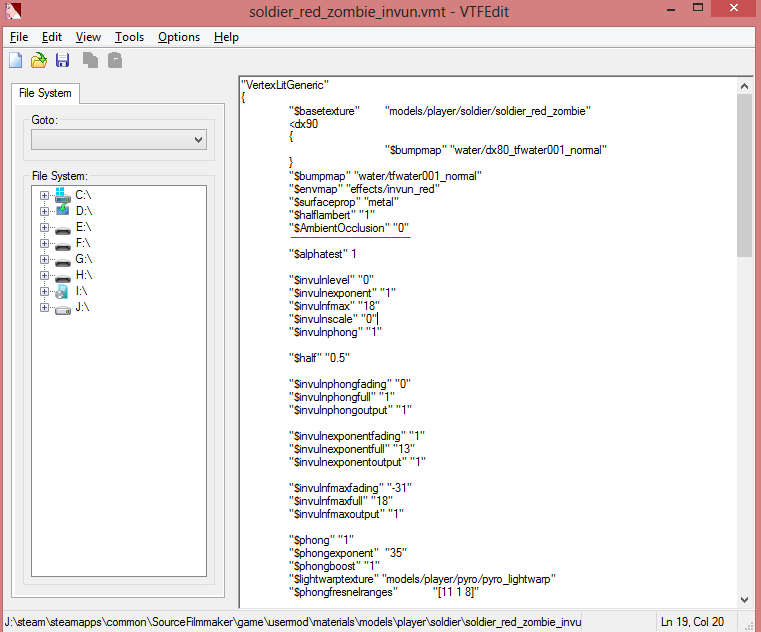Select the J:\ drive icon
761x632 pixels.
point(63,309)
